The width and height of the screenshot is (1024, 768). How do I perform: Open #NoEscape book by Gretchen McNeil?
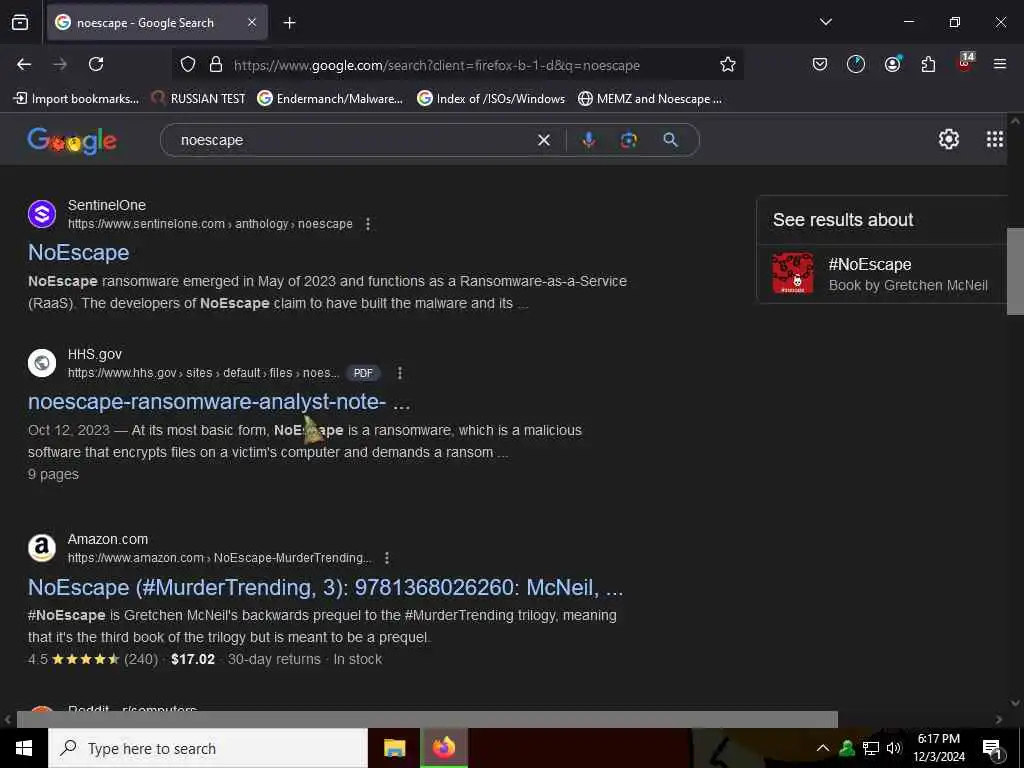click(882, 274)
